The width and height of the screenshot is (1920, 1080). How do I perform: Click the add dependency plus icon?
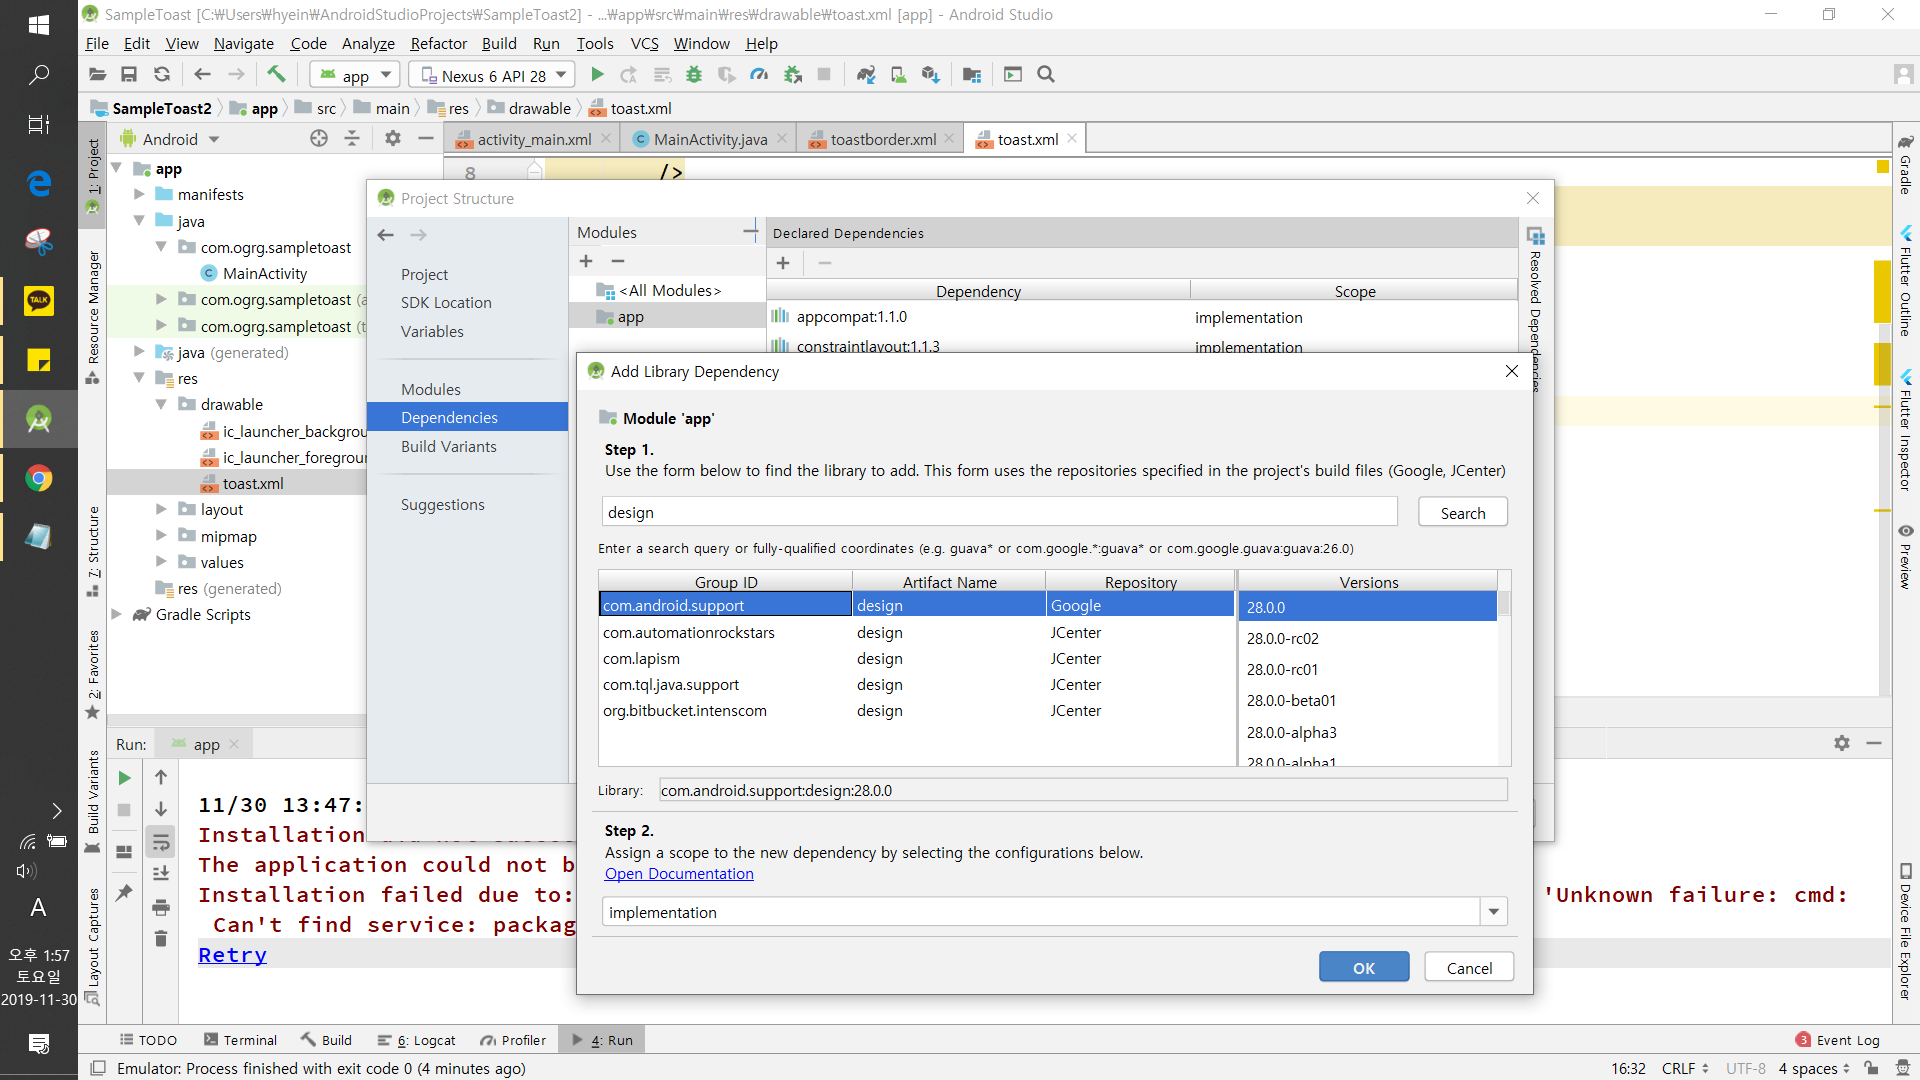point(783,263)
